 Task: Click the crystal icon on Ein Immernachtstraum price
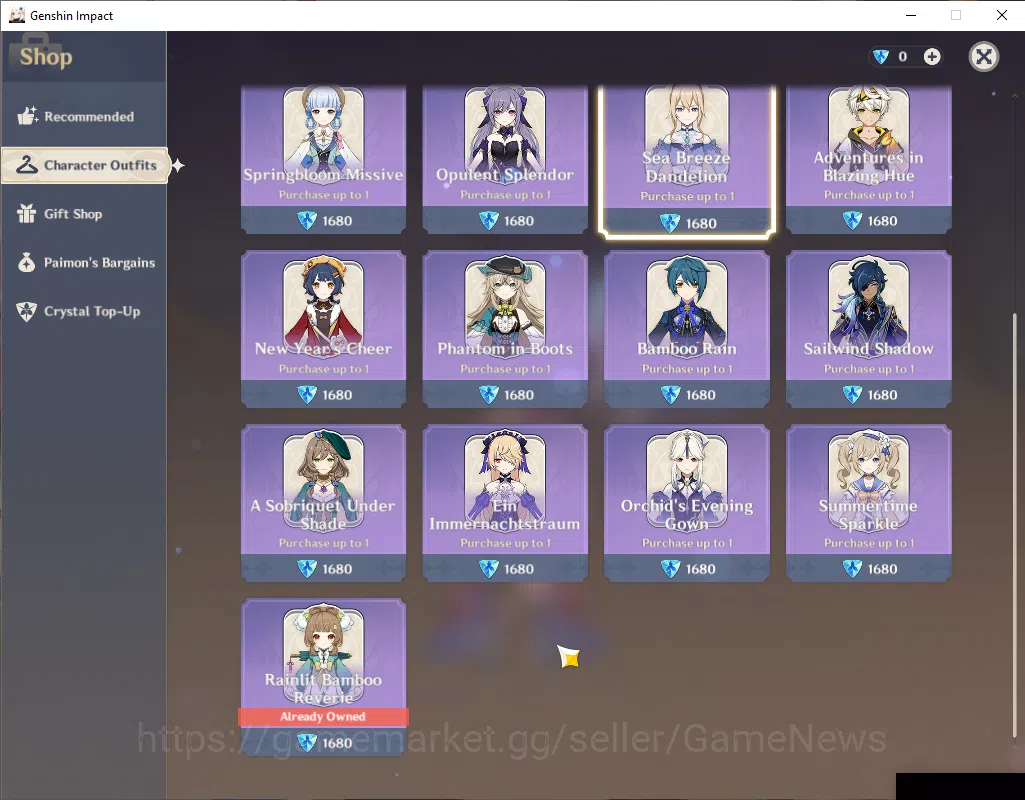[489, 569]
